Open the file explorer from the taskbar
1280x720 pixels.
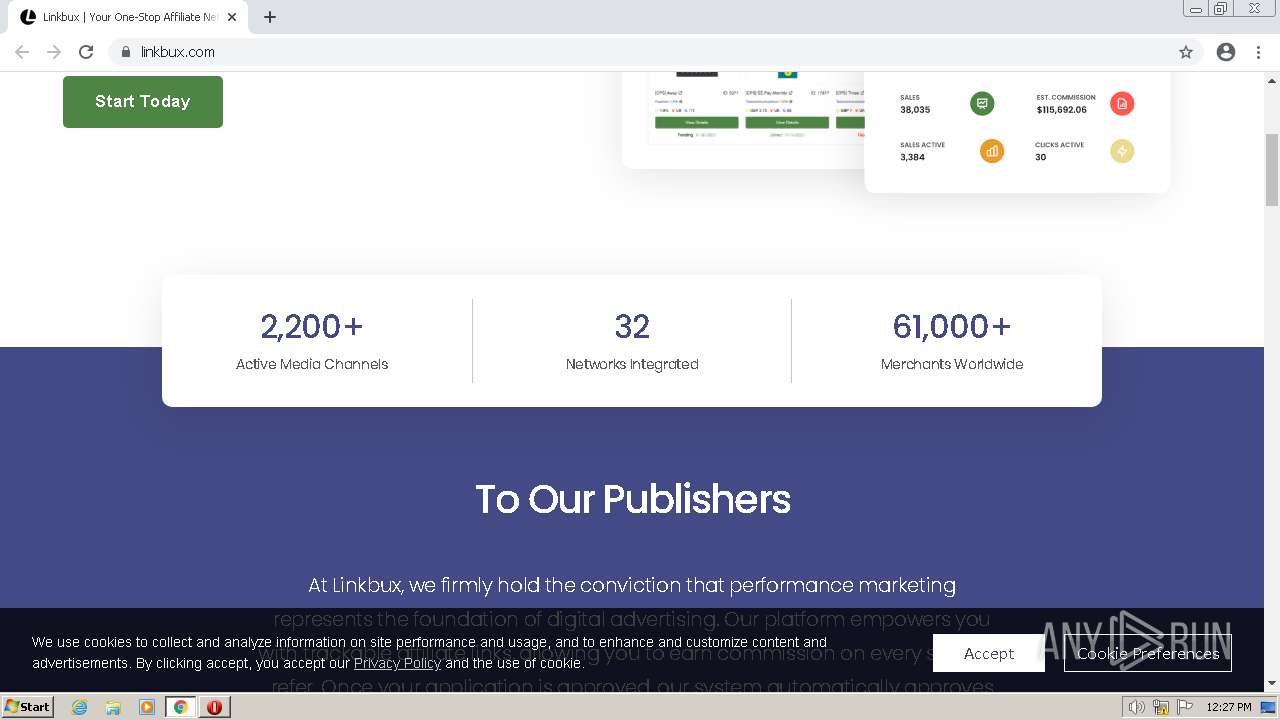(x=113, y=707)
